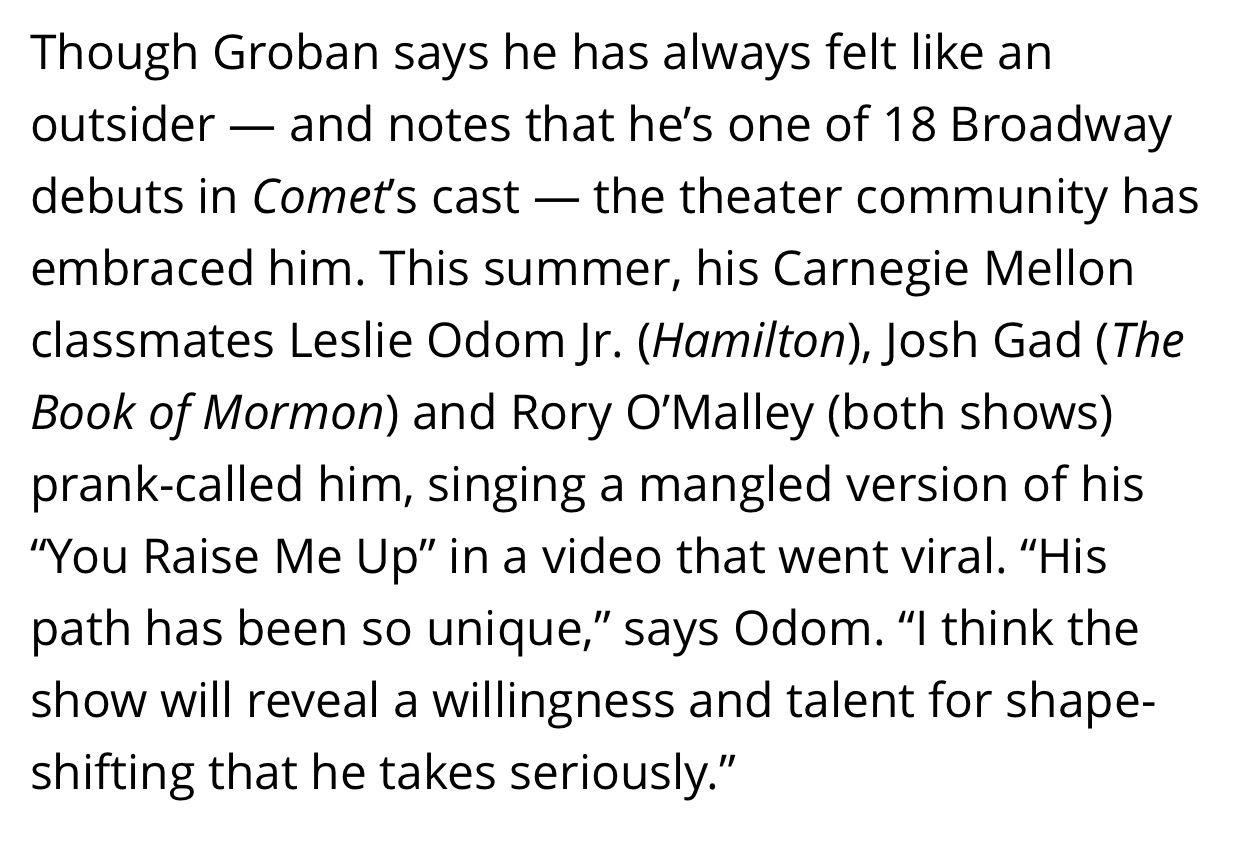The height and width of the screenshot is (842, 1242).
Task: Click the word "viral"
Action: (951, 557)
